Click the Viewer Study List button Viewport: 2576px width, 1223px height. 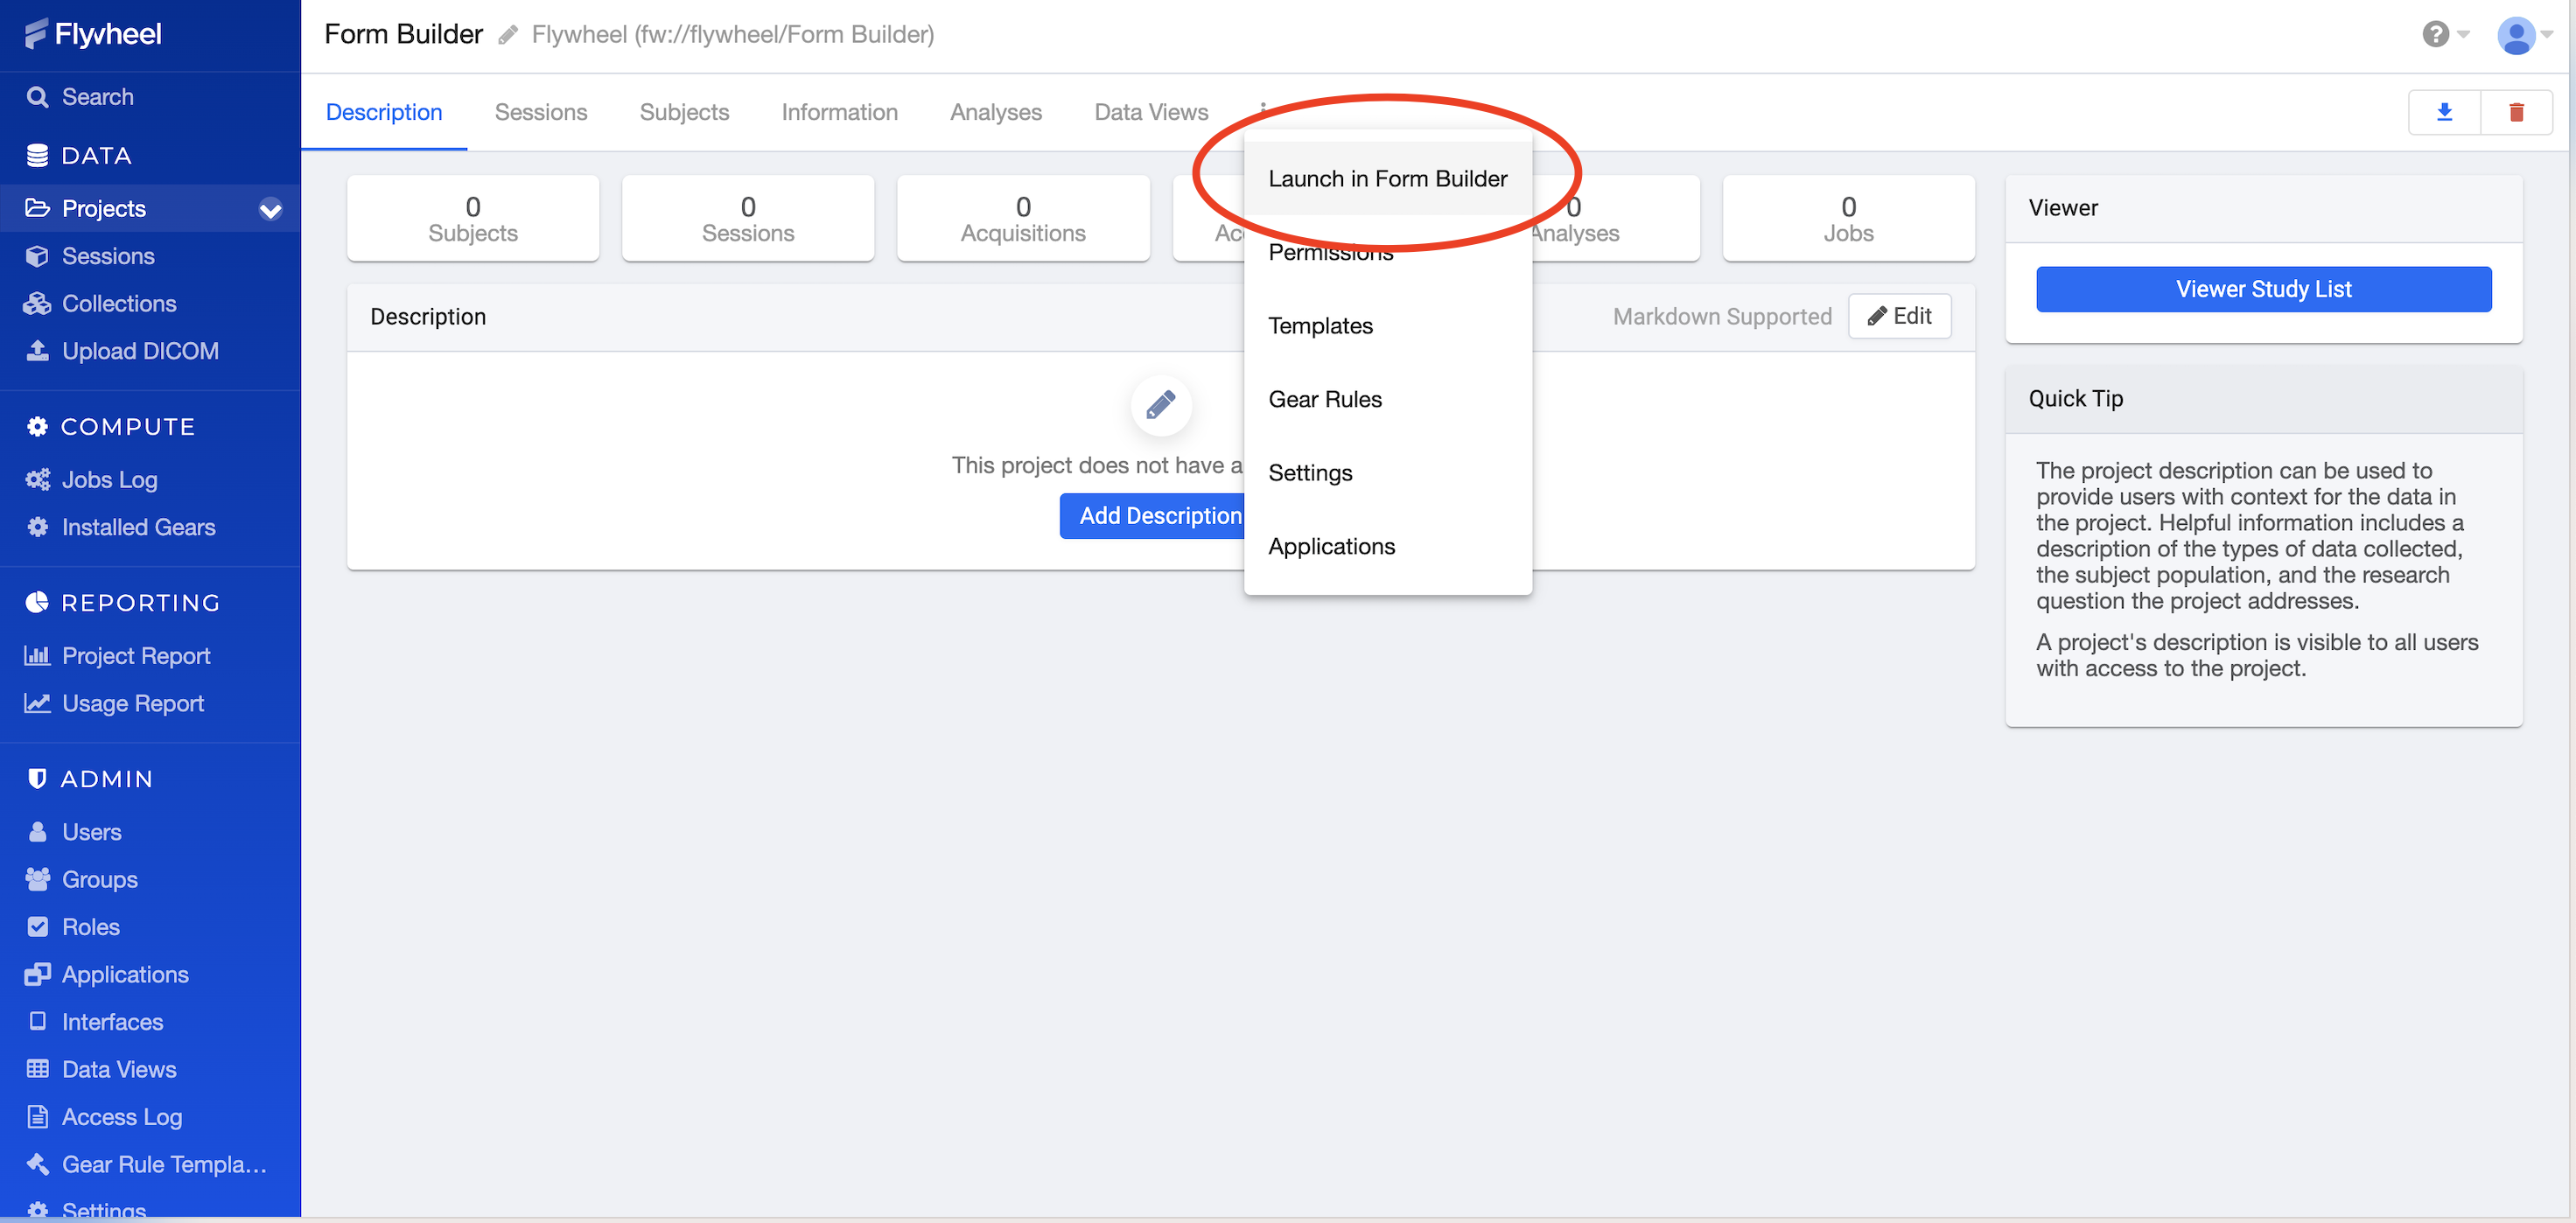(2263, 289)
